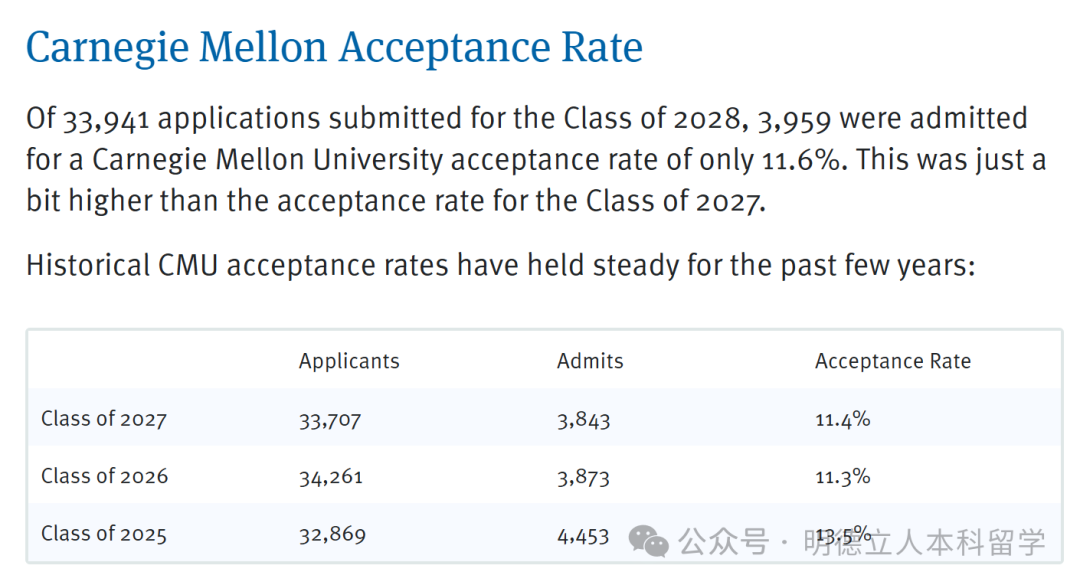Image resolution: width=1080 pixels, height=585 pixels.
Task: Click the 32,869 applicants cell
Action: tap(332, 535)
